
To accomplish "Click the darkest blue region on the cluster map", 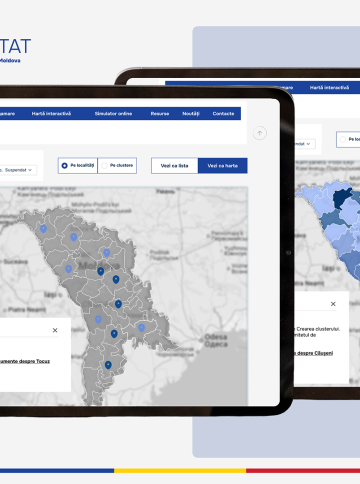I will point(342,198).
